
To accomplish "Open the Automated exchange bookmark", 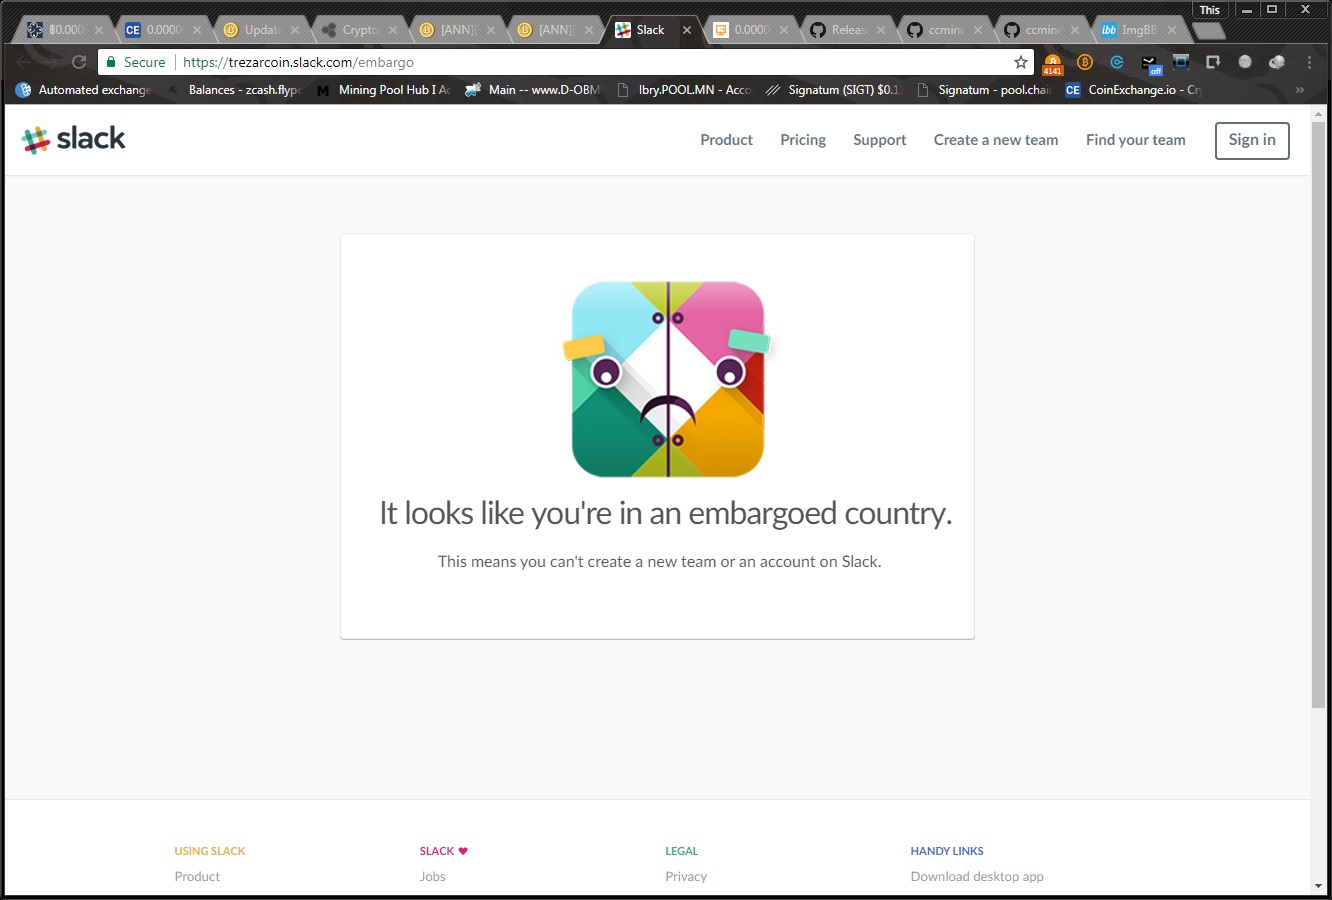I will coord(85,90).
